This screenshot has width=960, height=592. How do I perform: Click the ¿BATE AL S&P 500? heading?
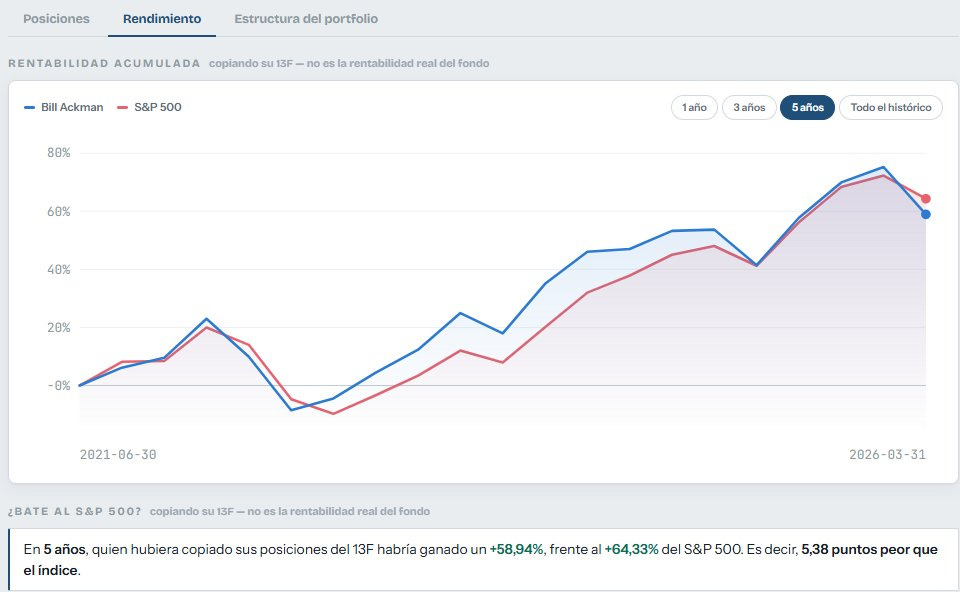coord(75,511)
